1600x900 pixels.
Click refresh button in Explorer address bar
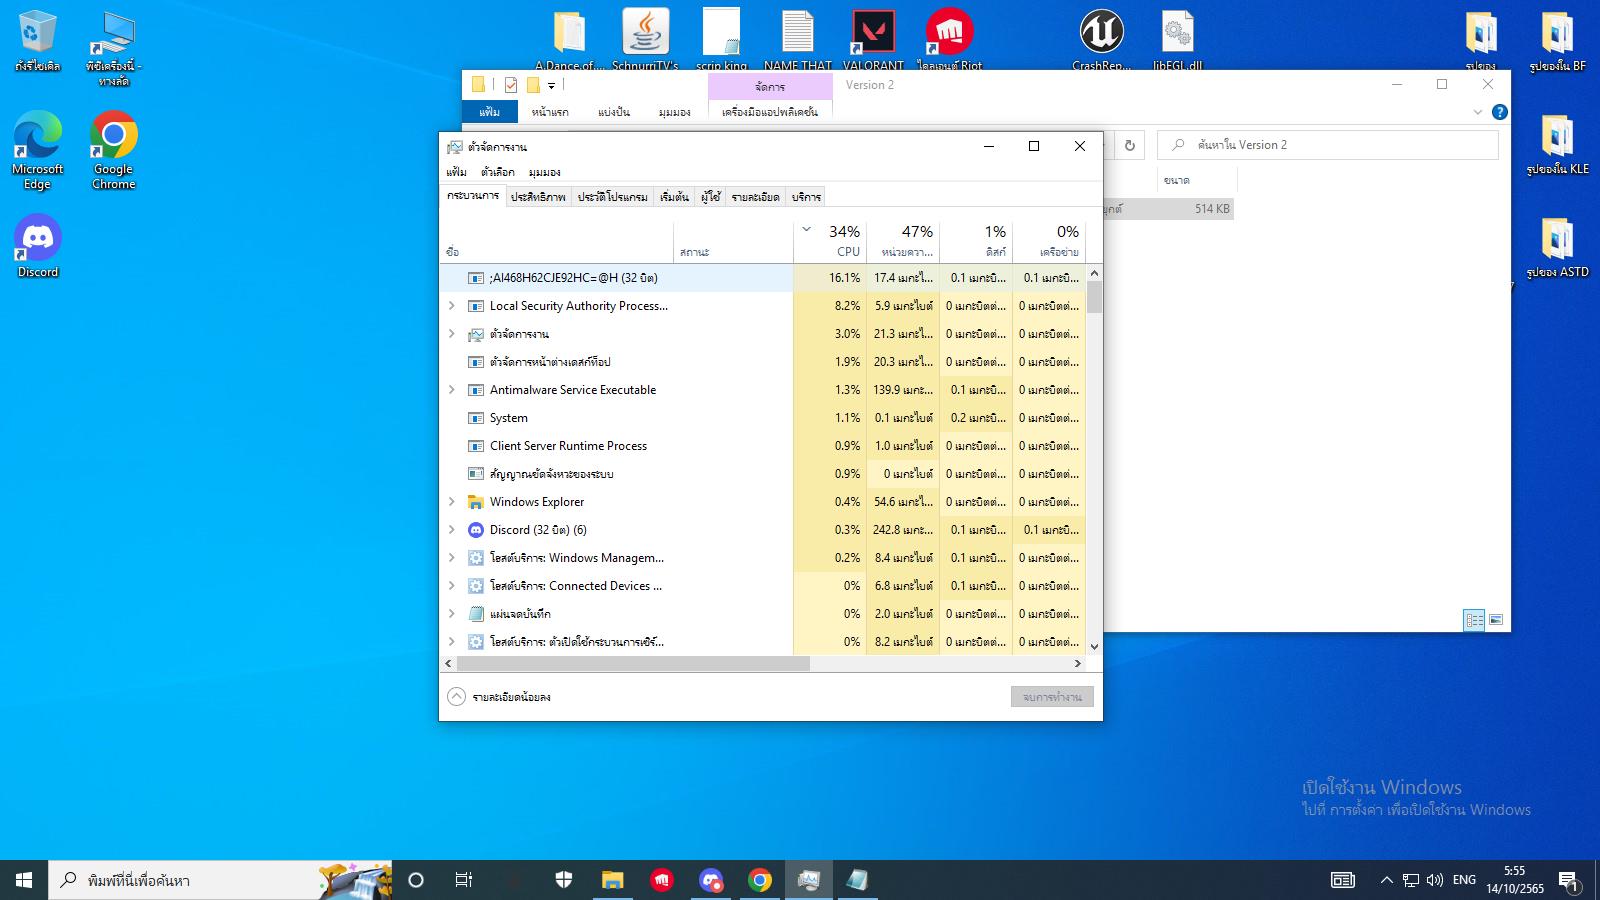click(x=1129, y=145)
